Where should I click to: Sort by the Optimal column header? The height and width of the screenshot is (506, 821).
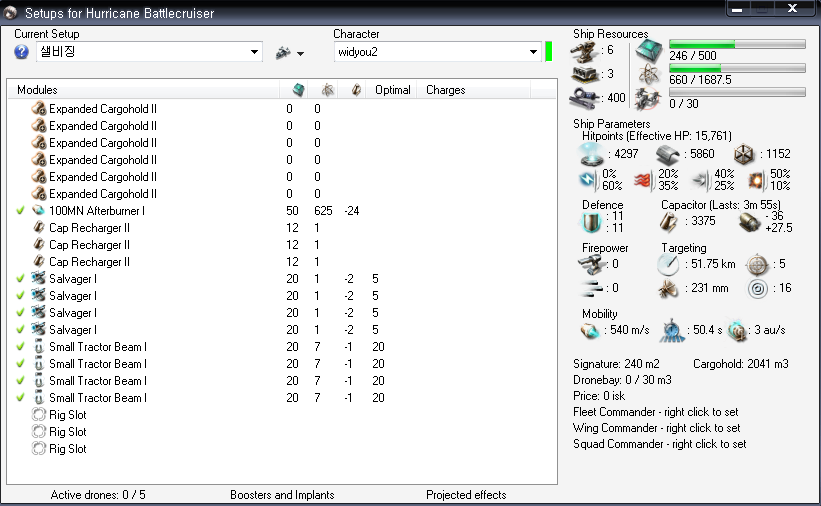(392, 90)
